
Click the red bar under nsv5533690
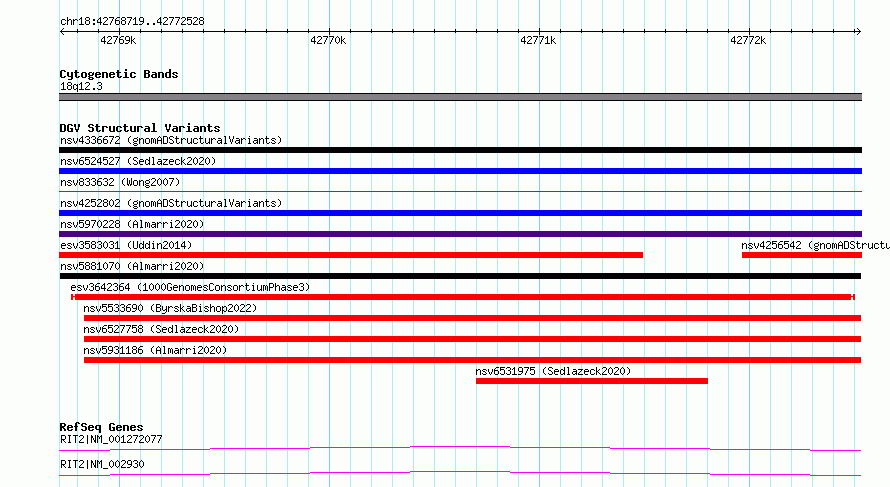(472, 318)
